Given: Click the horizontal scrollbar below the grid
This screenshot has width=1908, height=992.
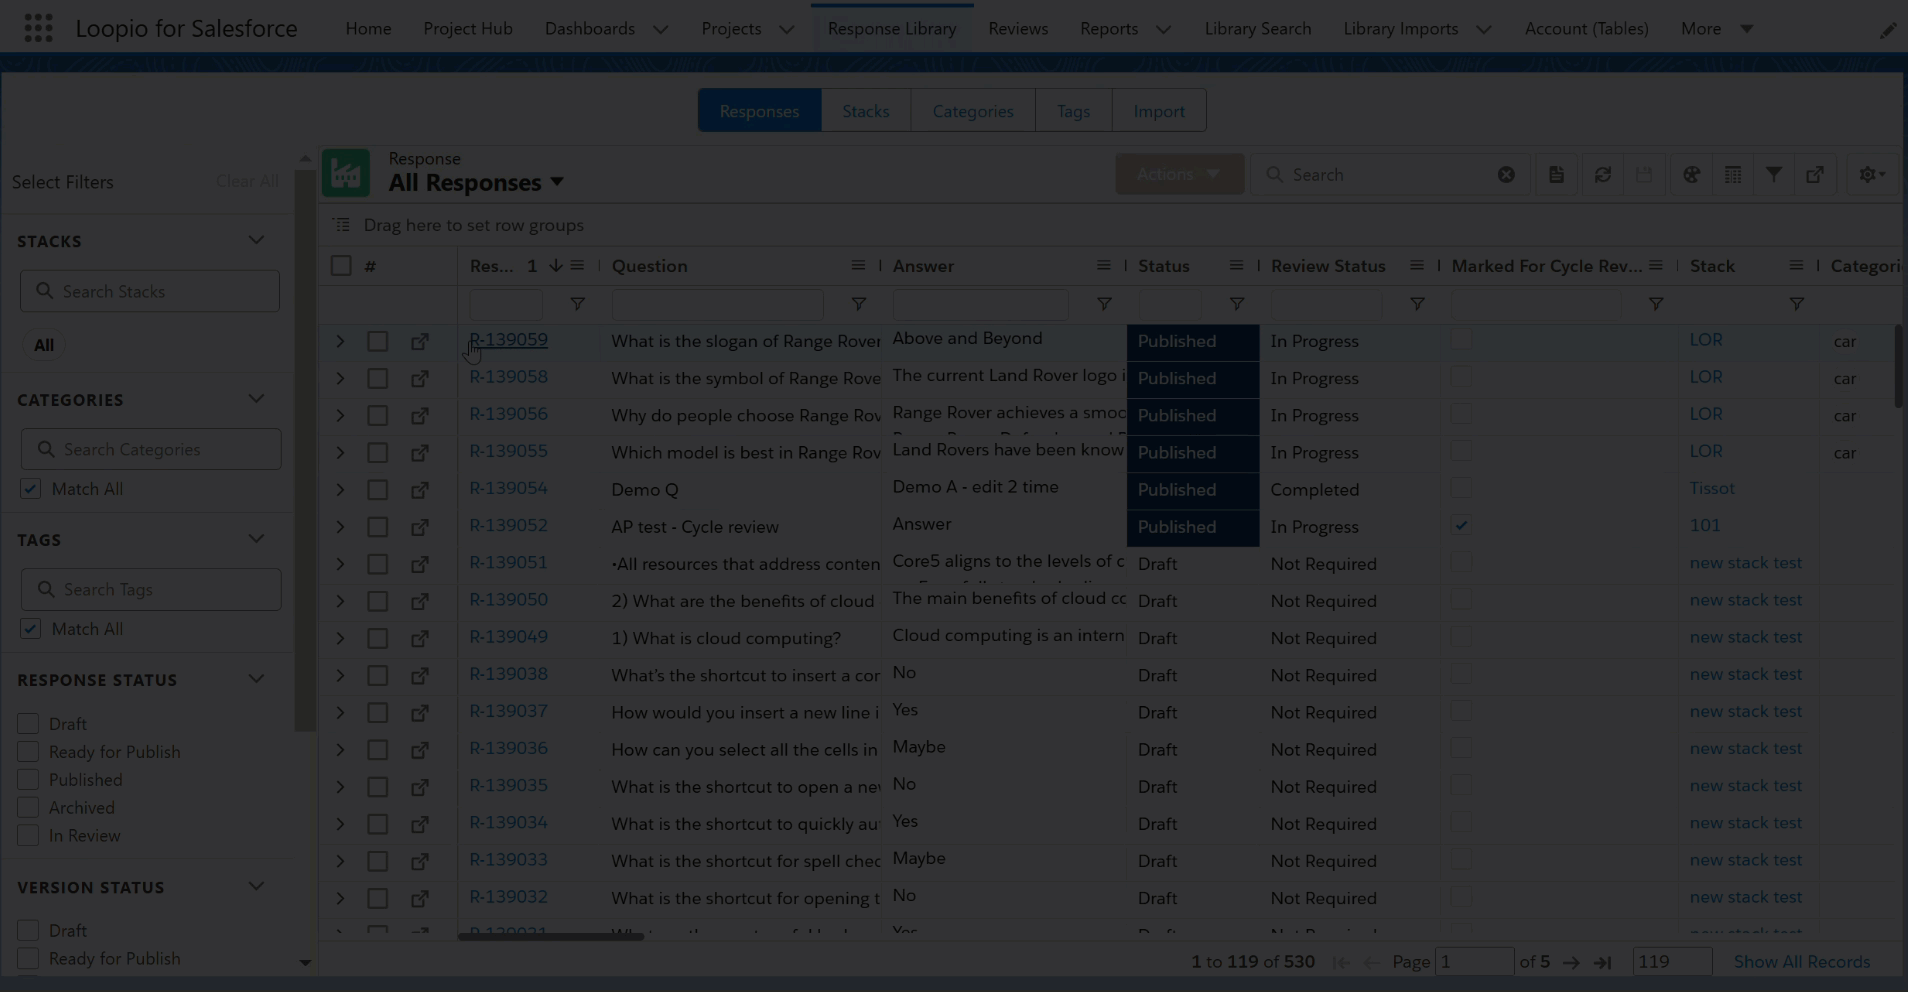Looking at the screenshot, I should (x=551, y=937).
